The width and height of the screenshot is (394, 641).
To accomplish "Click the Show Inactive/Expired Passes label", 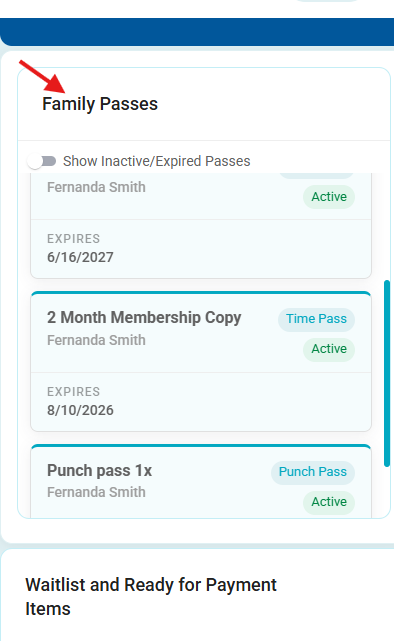I will [x=157, y=161].
